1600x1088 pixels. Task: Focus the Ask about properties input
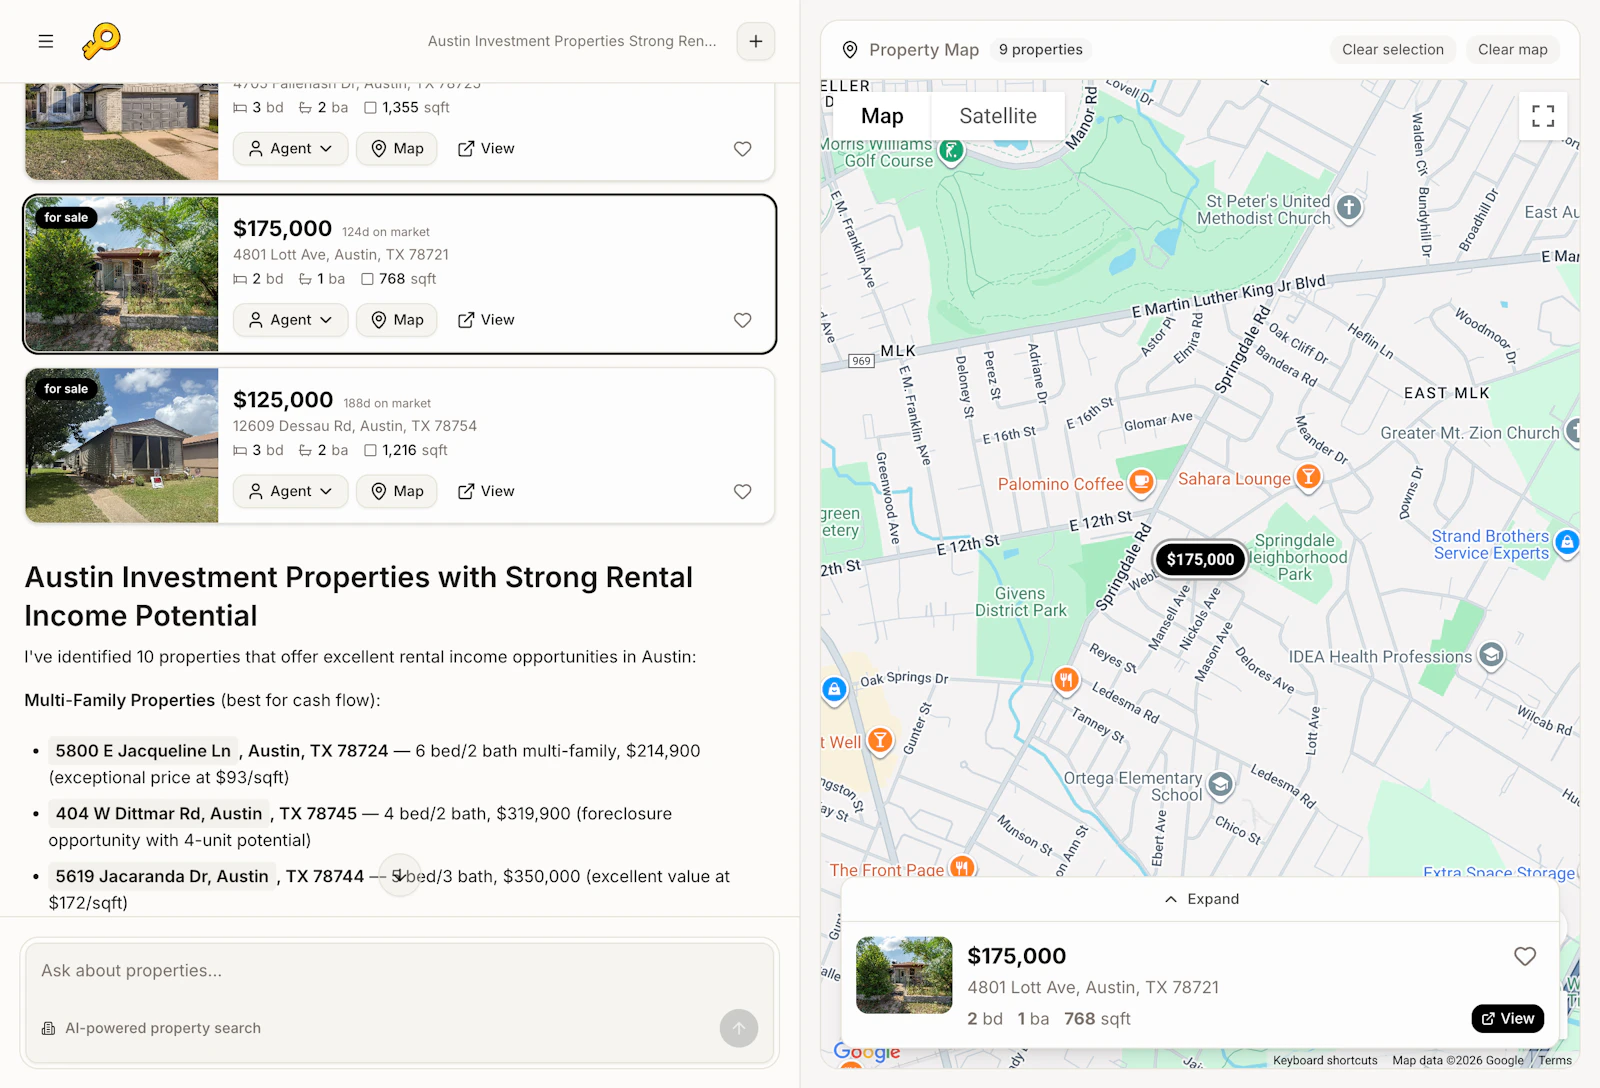click(x=400, y=971)
